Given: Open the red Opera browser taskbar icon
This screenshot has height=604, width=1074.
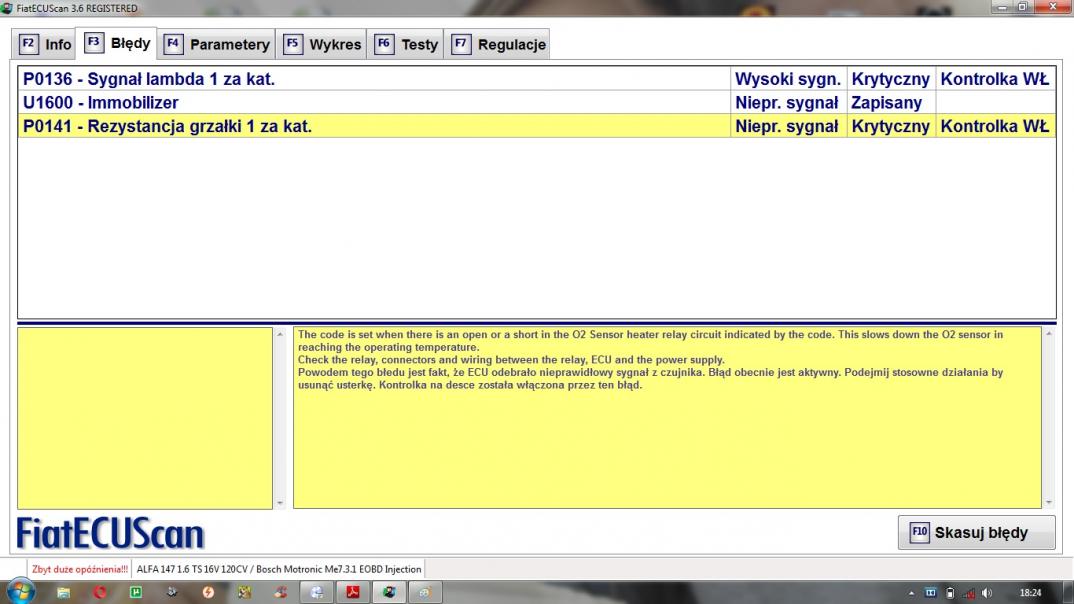Looking at the screenshot, I should coord(100,592).
